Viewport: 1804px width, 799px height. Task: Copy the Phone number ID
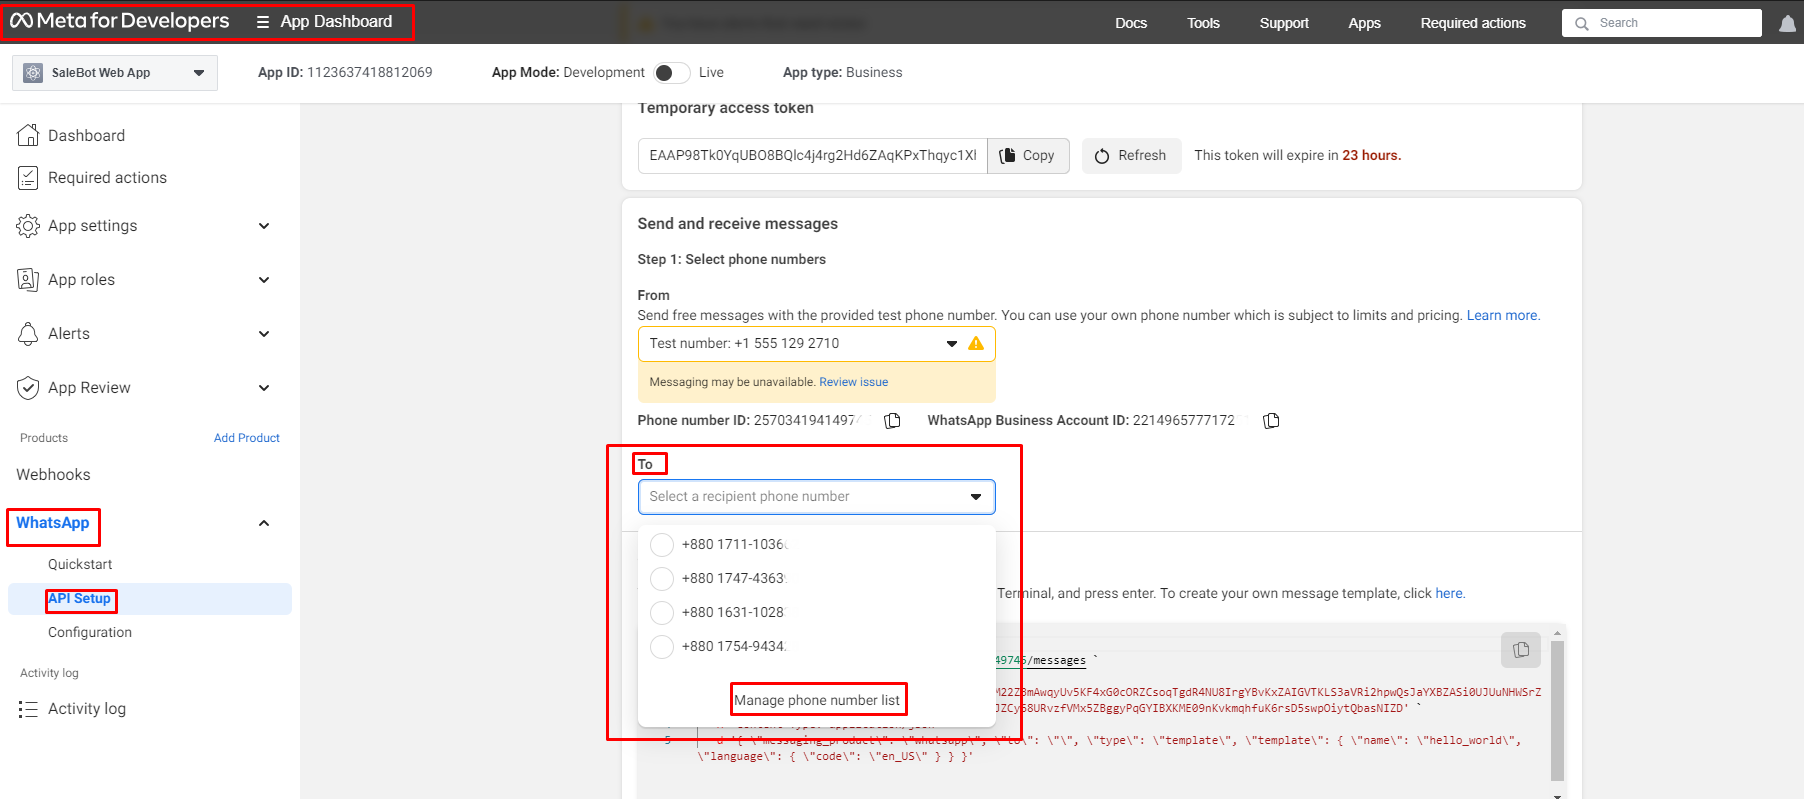point(893,421)
